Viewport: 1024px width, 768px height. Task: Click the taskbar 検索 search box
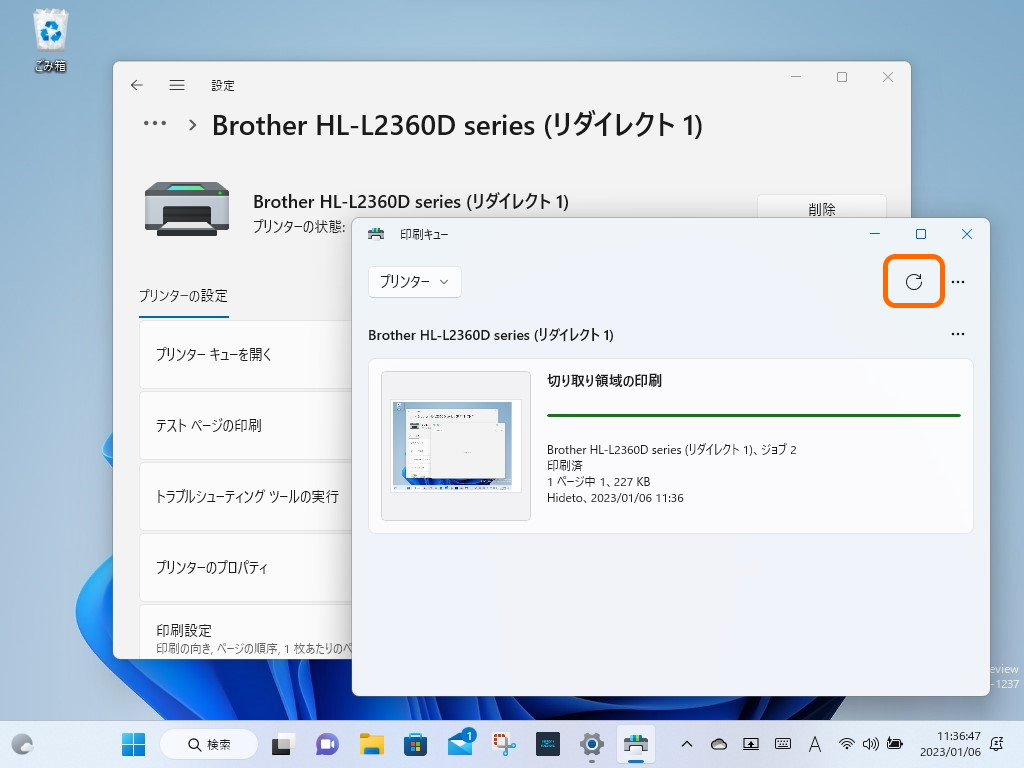209,744
